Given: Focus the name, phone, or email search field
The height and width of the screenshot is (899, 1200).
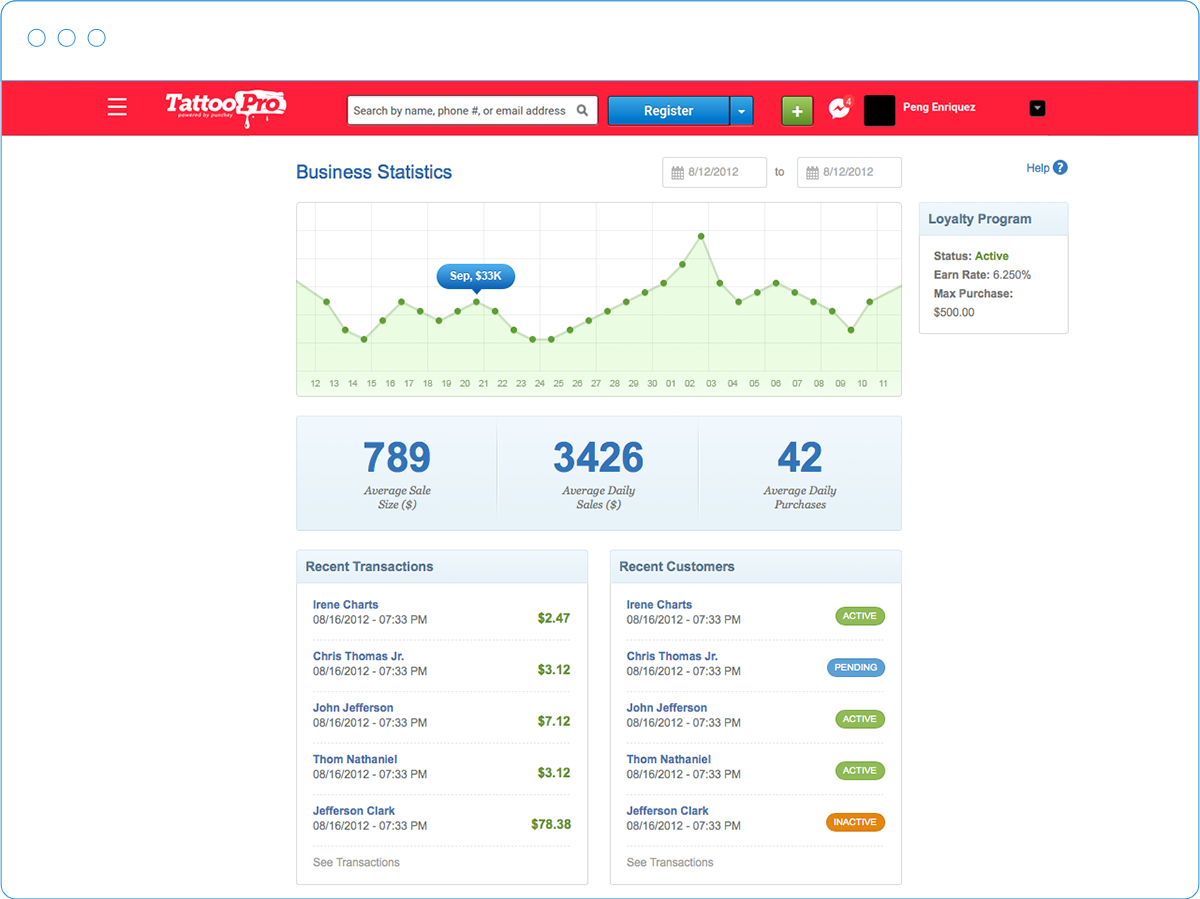Looking at the screenshot, I should click(460, 111).
